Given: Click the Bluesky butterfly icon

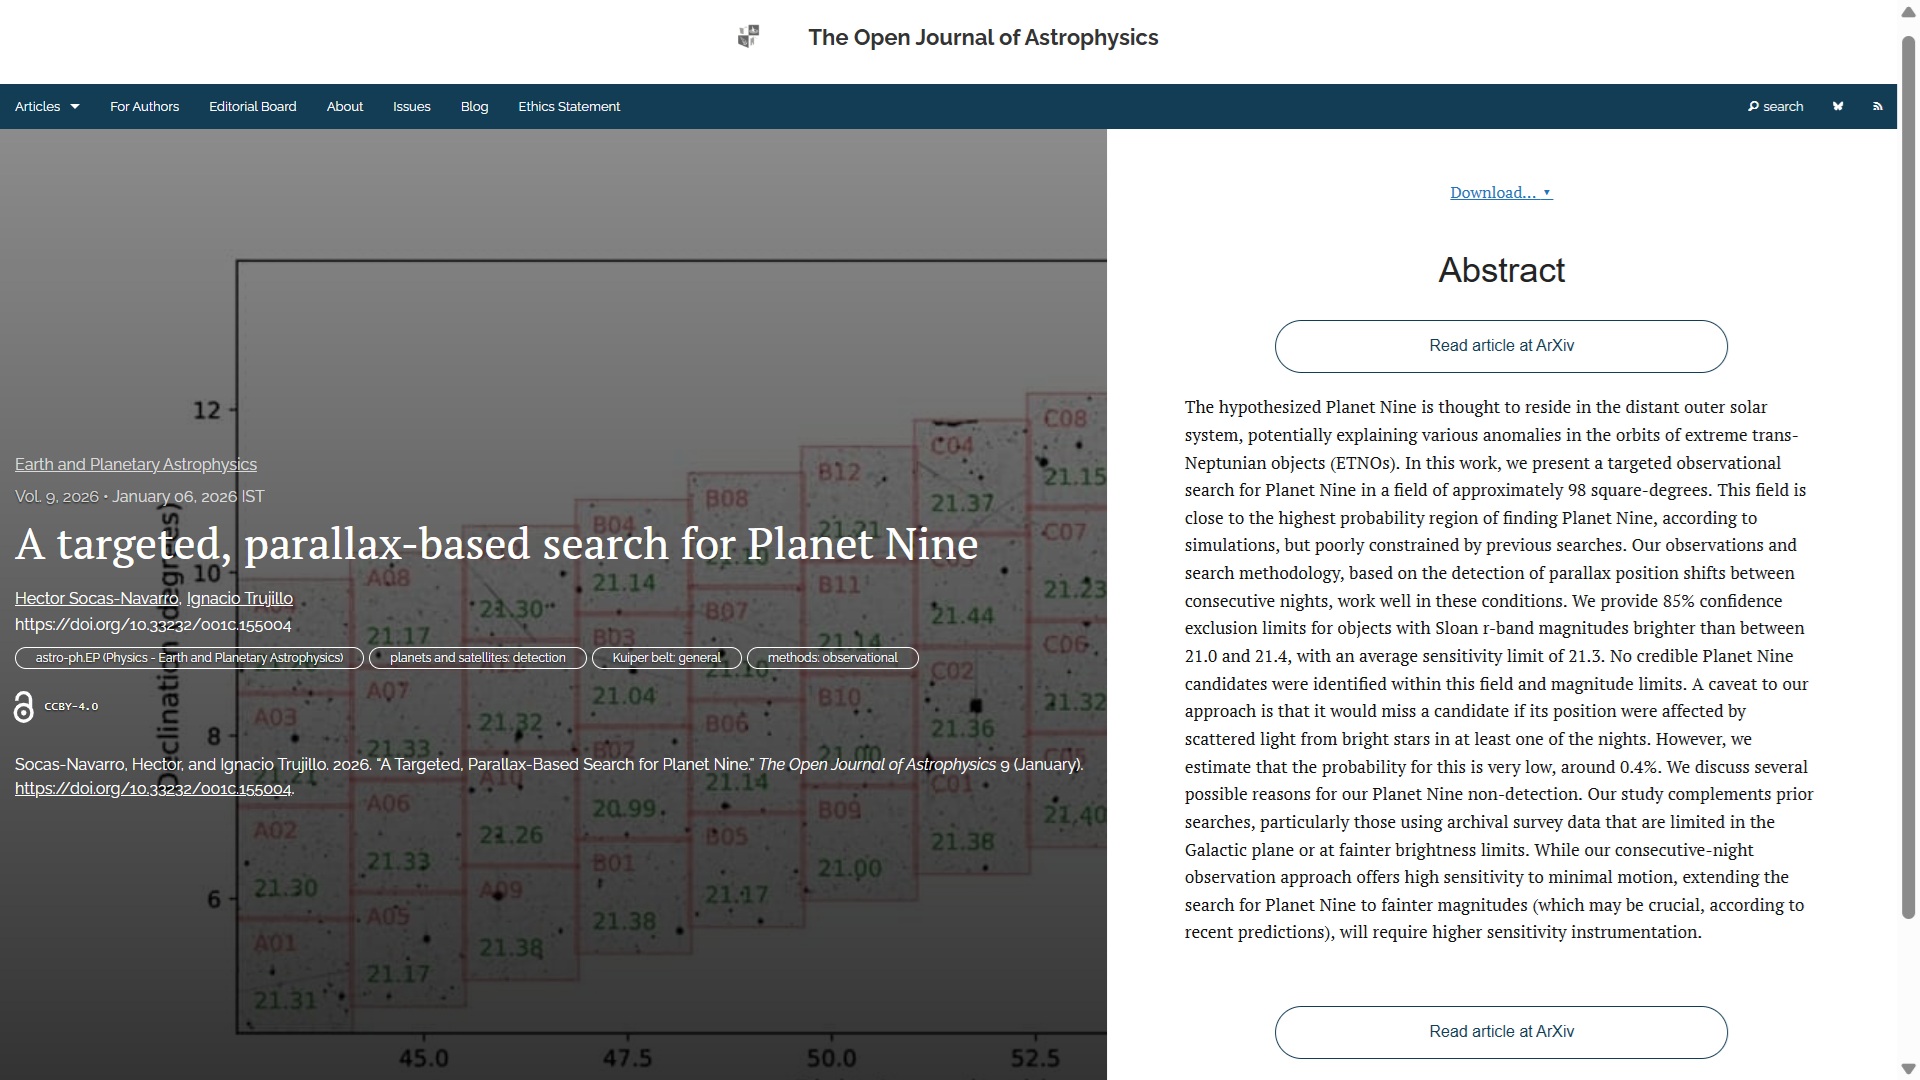Looking at the screenshot, I should [x=1837, y=106].
